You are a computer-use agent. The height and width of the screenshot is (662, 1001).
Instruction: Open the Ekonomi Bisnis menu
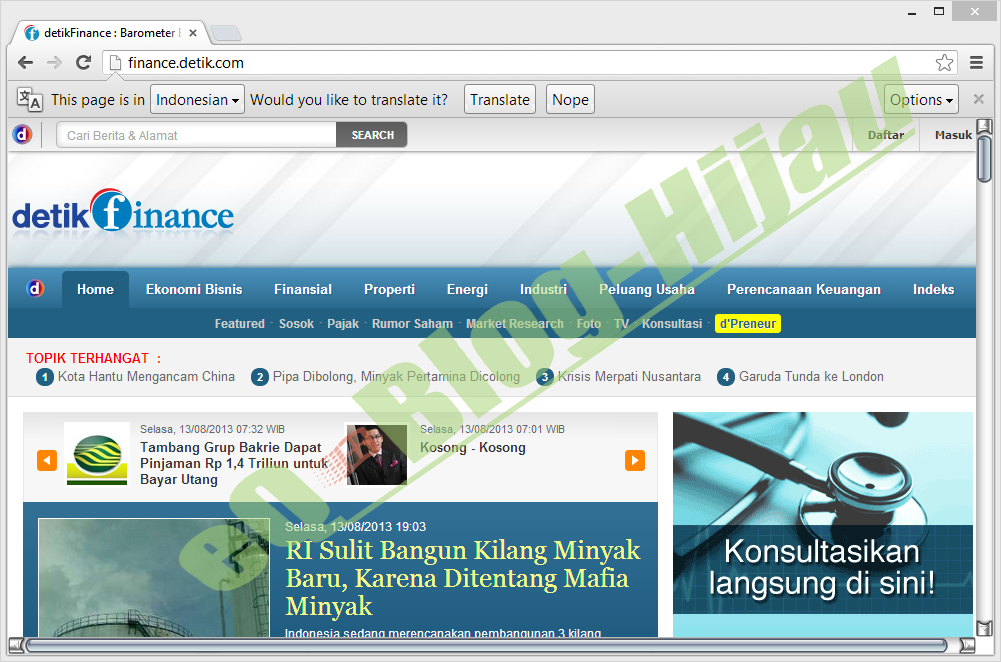point(194,289)
